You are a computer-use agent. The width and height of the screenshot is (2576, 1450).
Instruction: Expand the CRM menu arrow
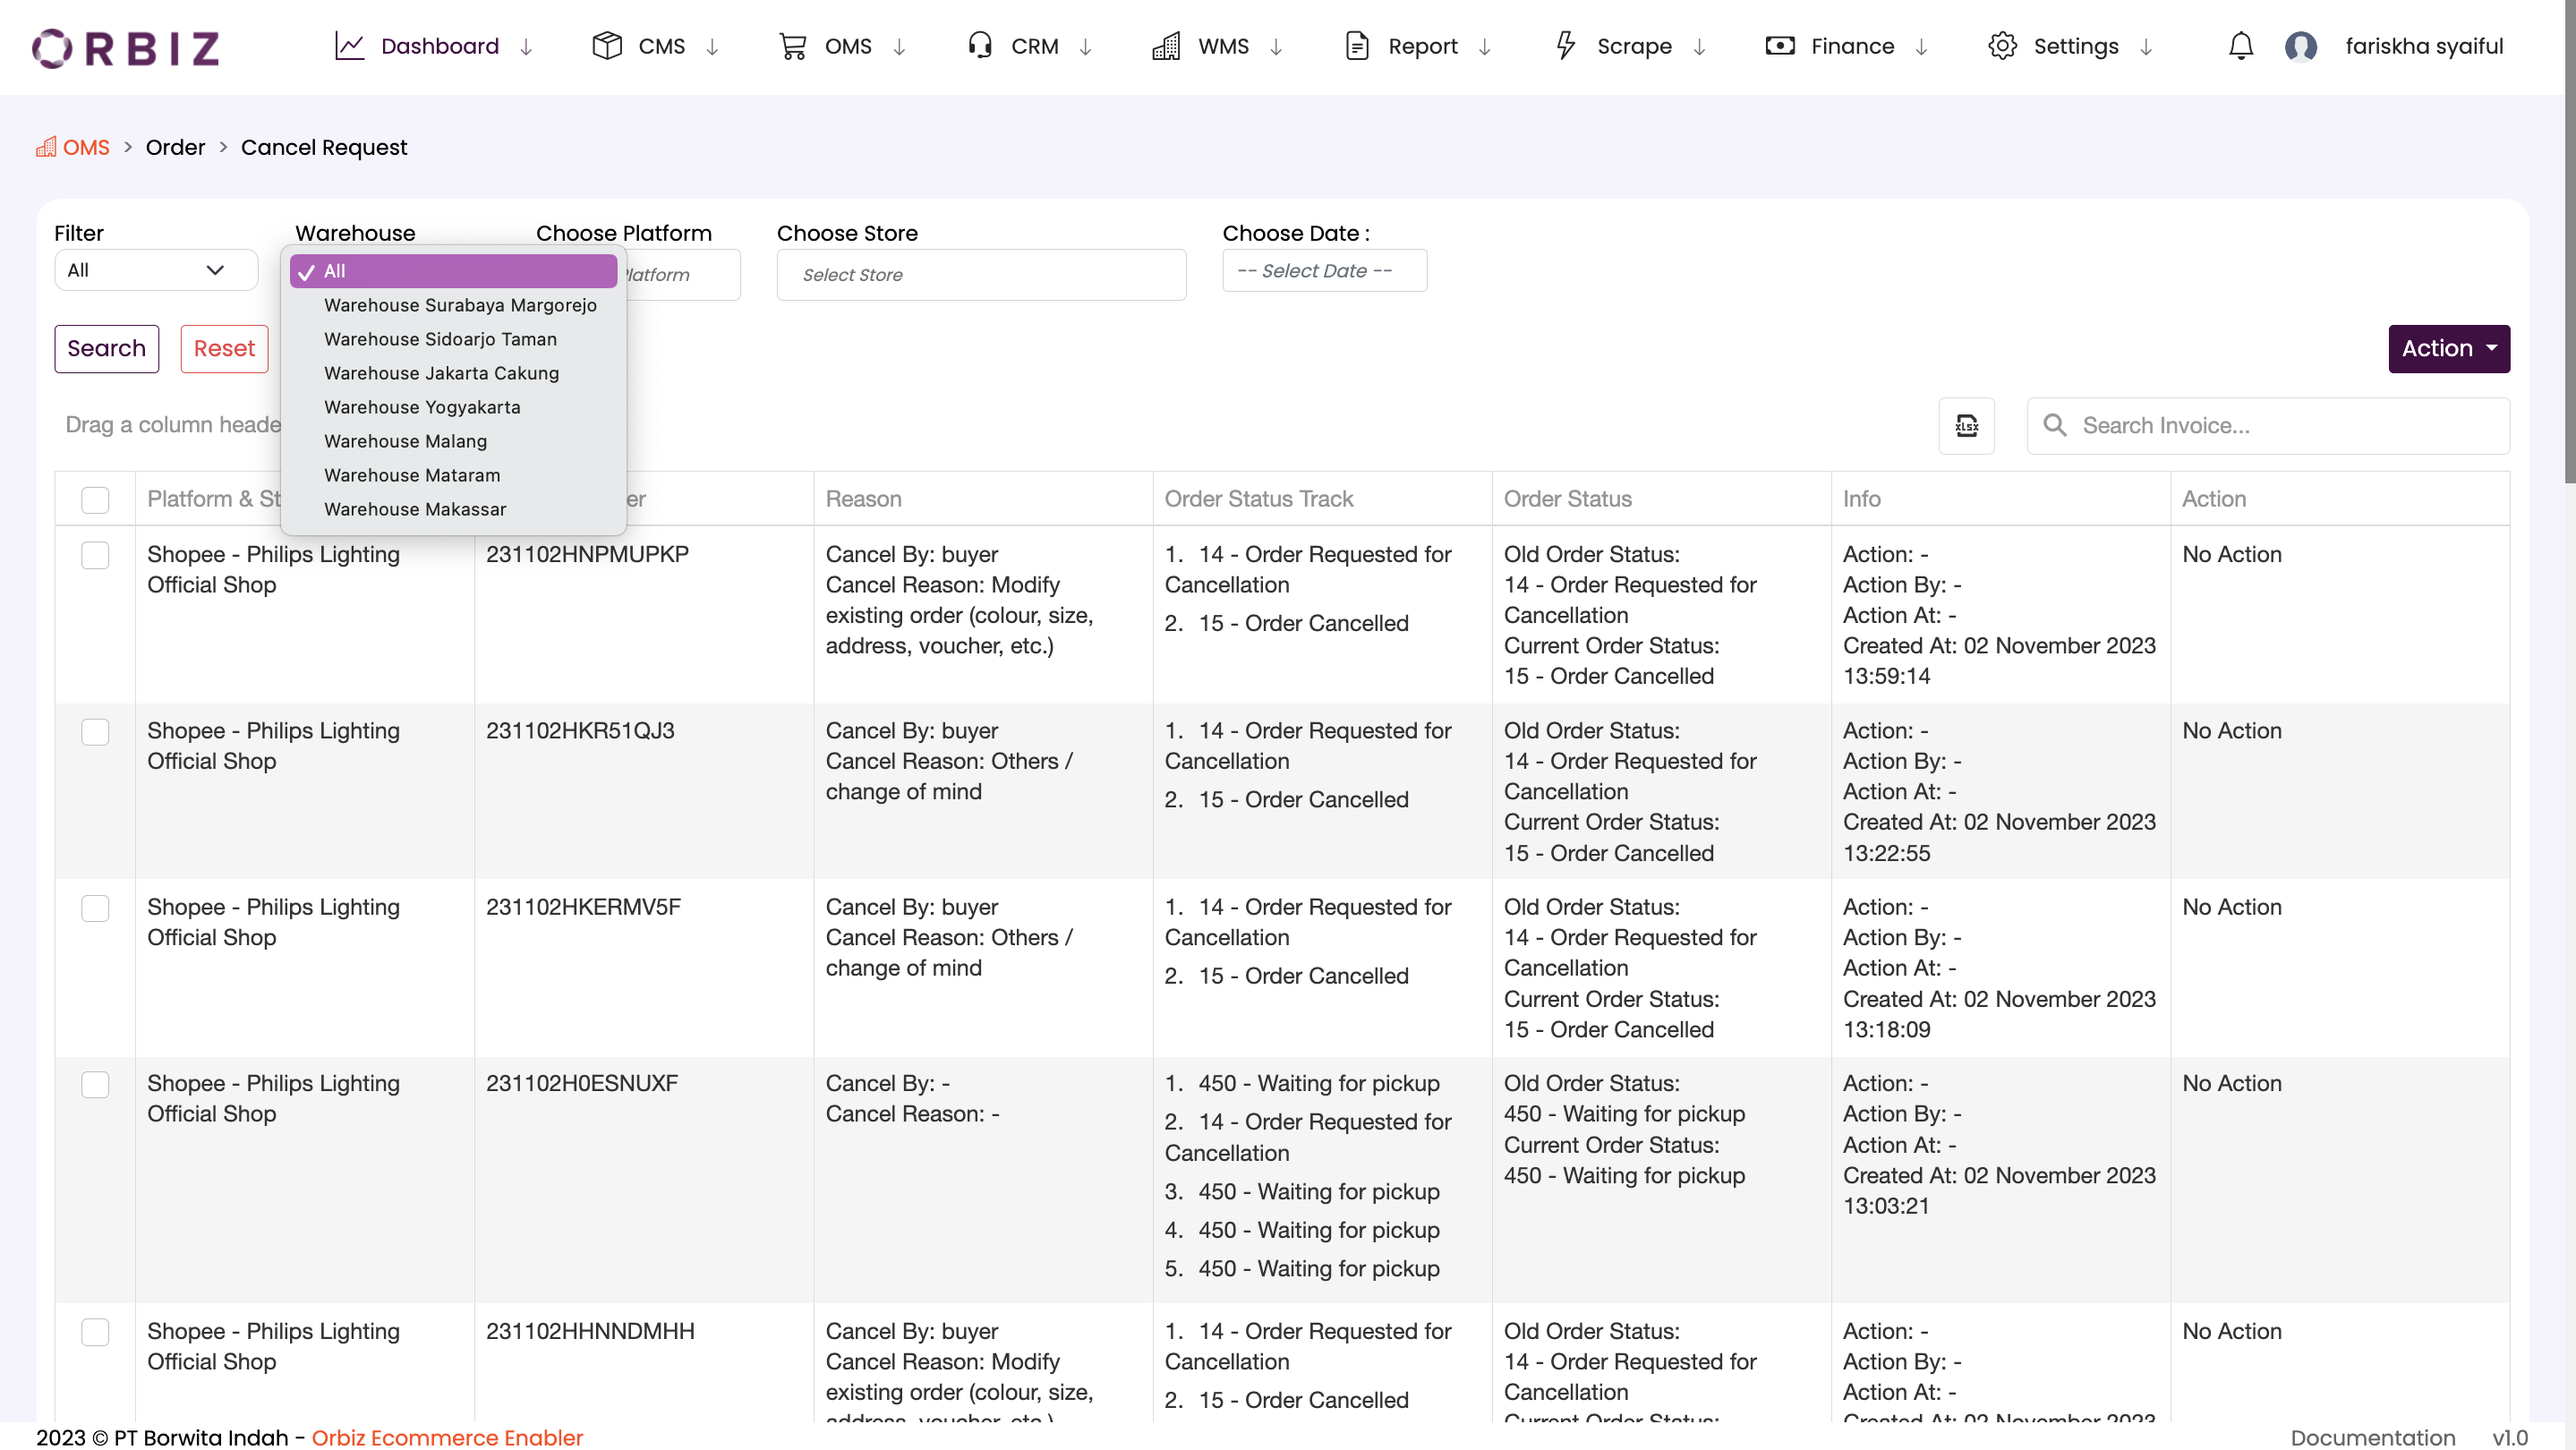[1085, 47]
